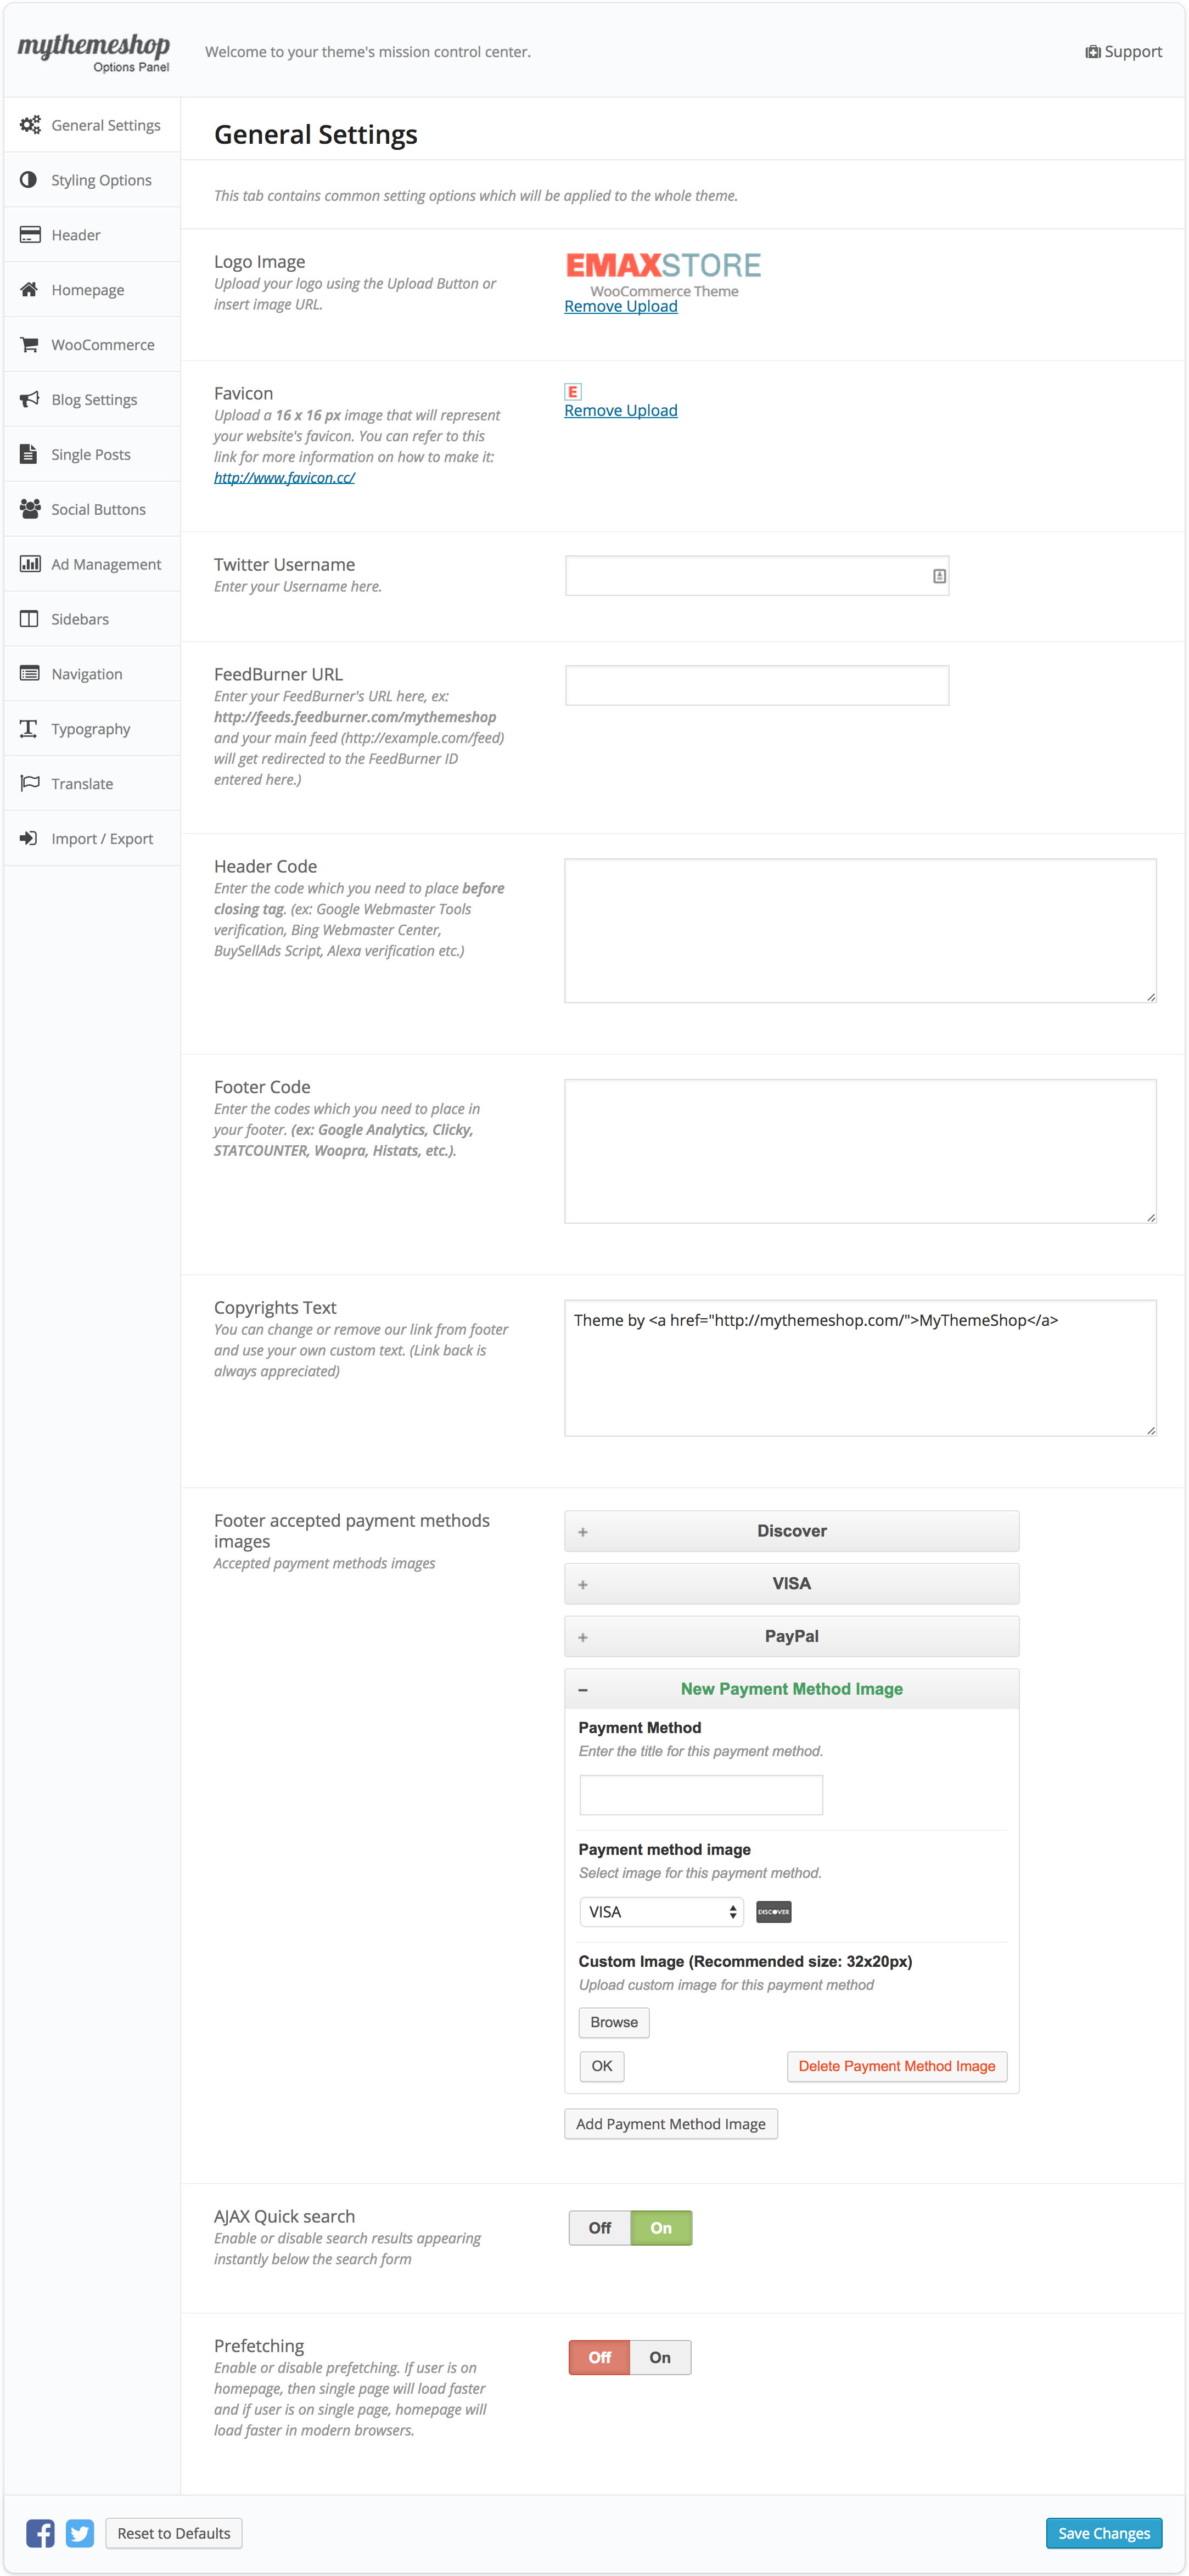Open Support in the top right corner
Screen dimensions: 1189x2576
pyautogui.click(x=1123, y=51)
